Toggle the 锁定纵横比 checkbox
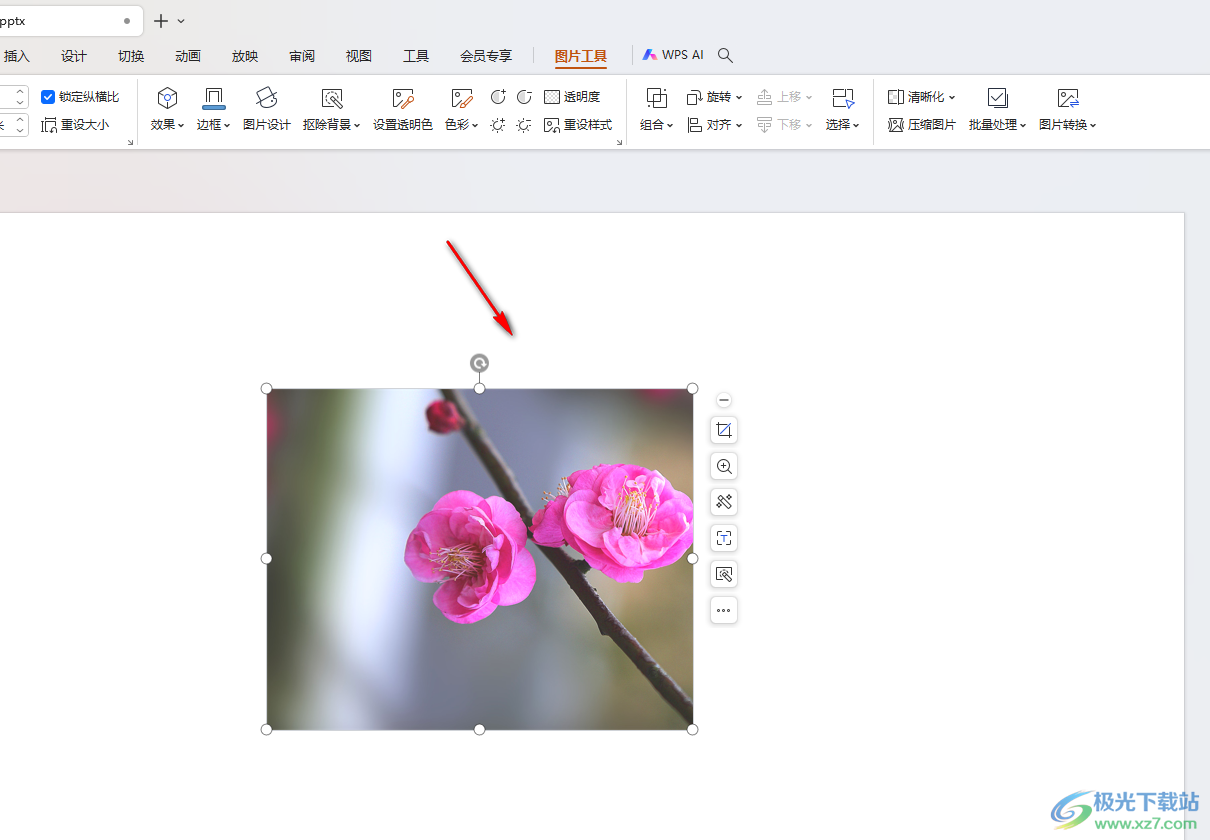This screenshot has width=1210, height=840. pos(48,97)
